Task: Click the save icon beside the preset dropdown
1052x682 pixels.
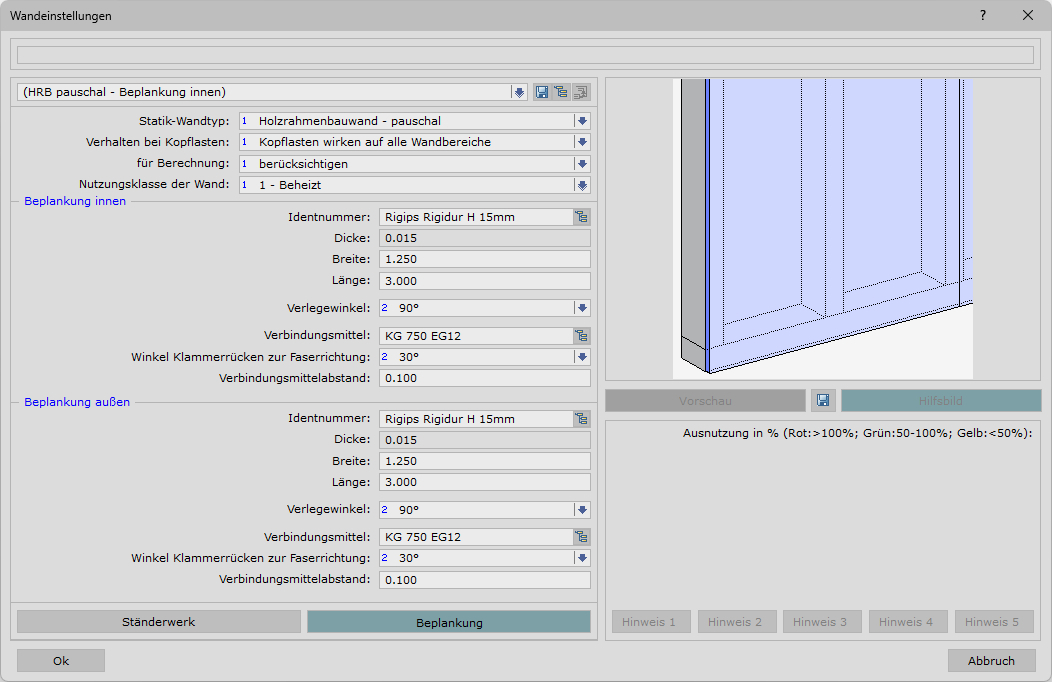Action: (x=542, y=92)
